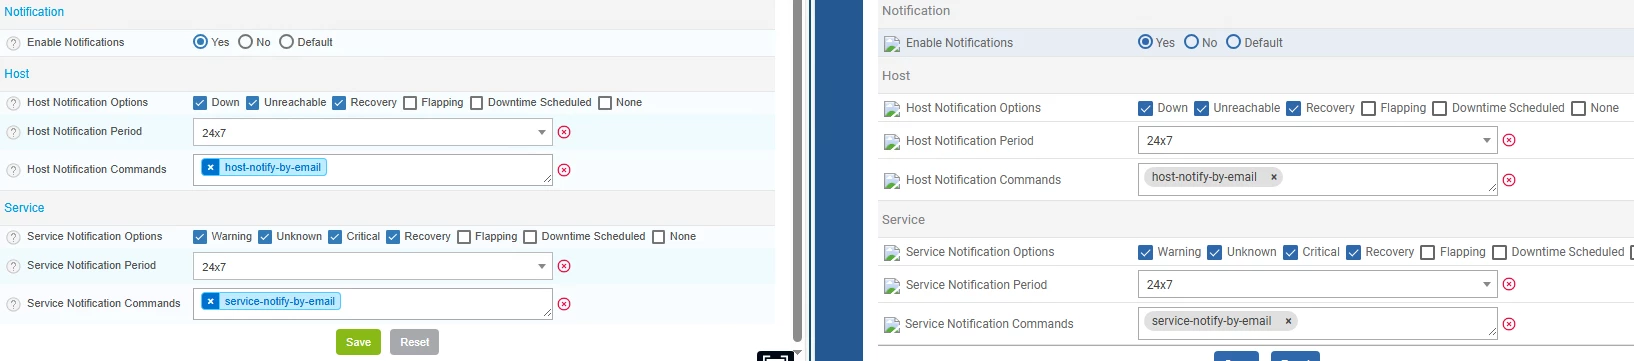
Task: Click icon beside Host Notification Commands, right panel
Action: click(892, 181)
